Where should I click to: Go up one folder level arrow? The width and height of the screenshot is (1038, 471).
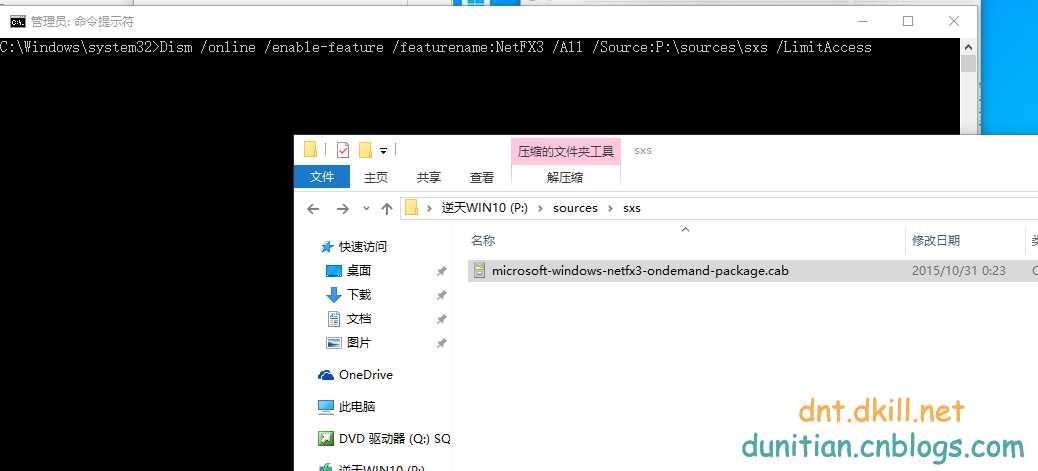387,209
